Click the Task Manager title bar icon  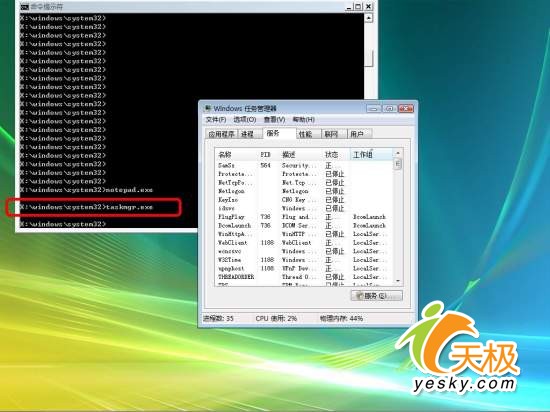tap(208, 108)
